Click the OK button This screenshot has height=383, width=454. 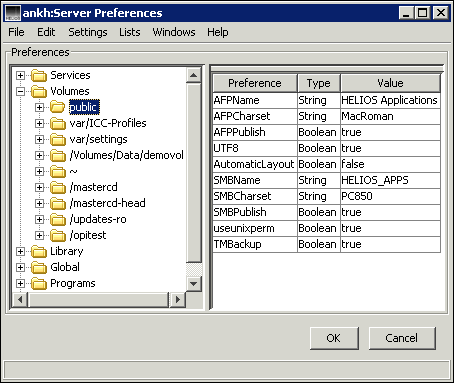click(x=334, y=338)
